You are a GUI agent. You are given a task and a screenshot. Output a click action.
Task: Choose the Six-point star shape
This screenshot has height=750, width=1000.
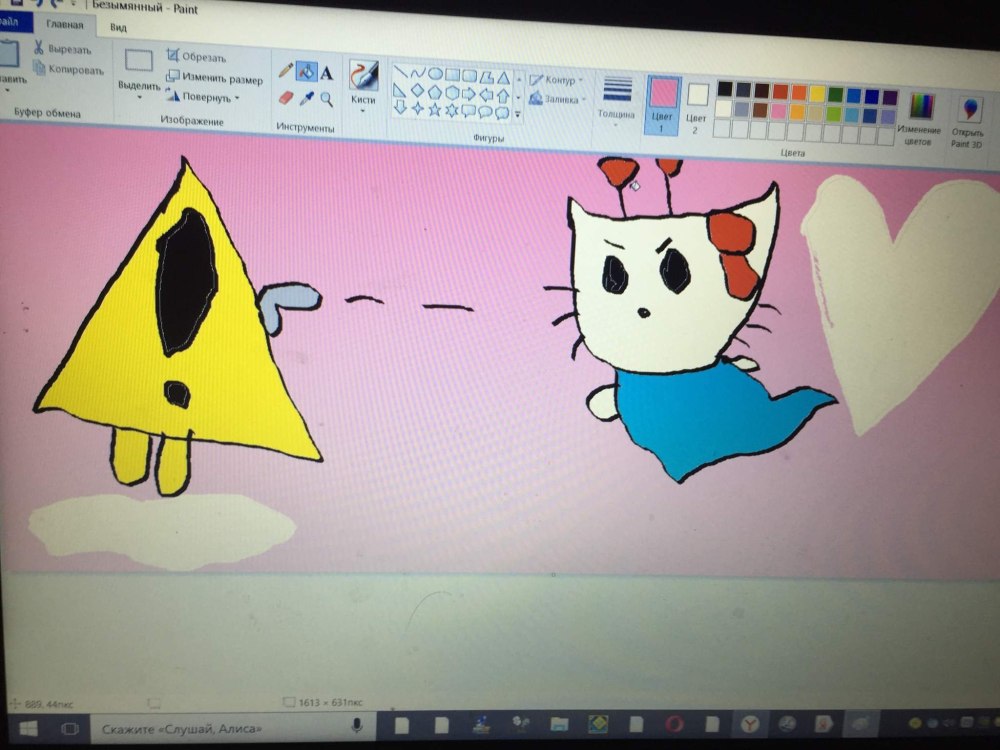(452, 110)
